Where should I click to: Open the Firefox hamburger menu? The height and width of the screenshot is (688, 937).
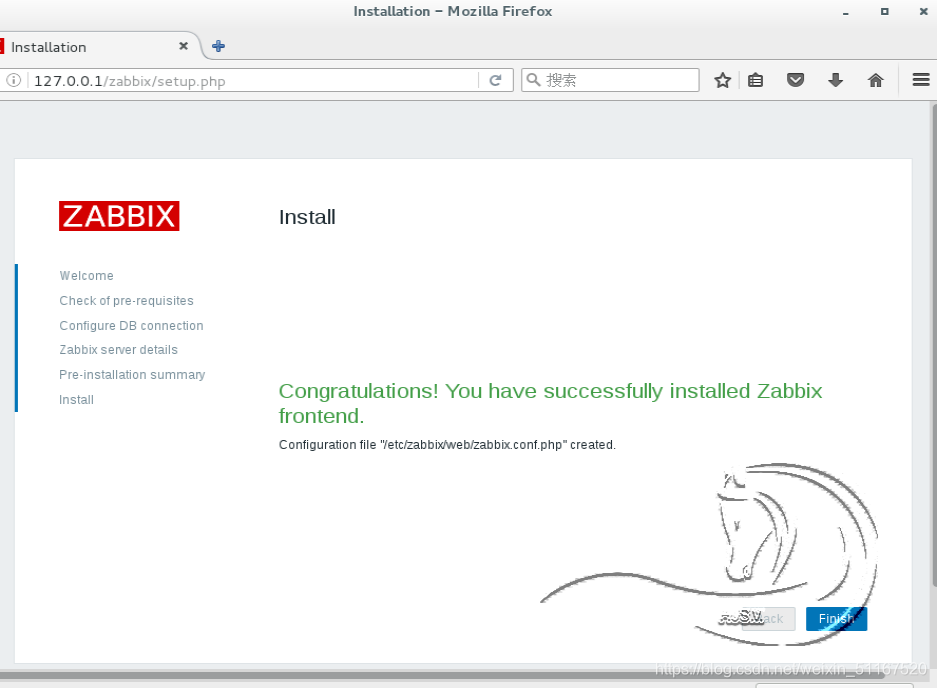click(x=921, y=79)
